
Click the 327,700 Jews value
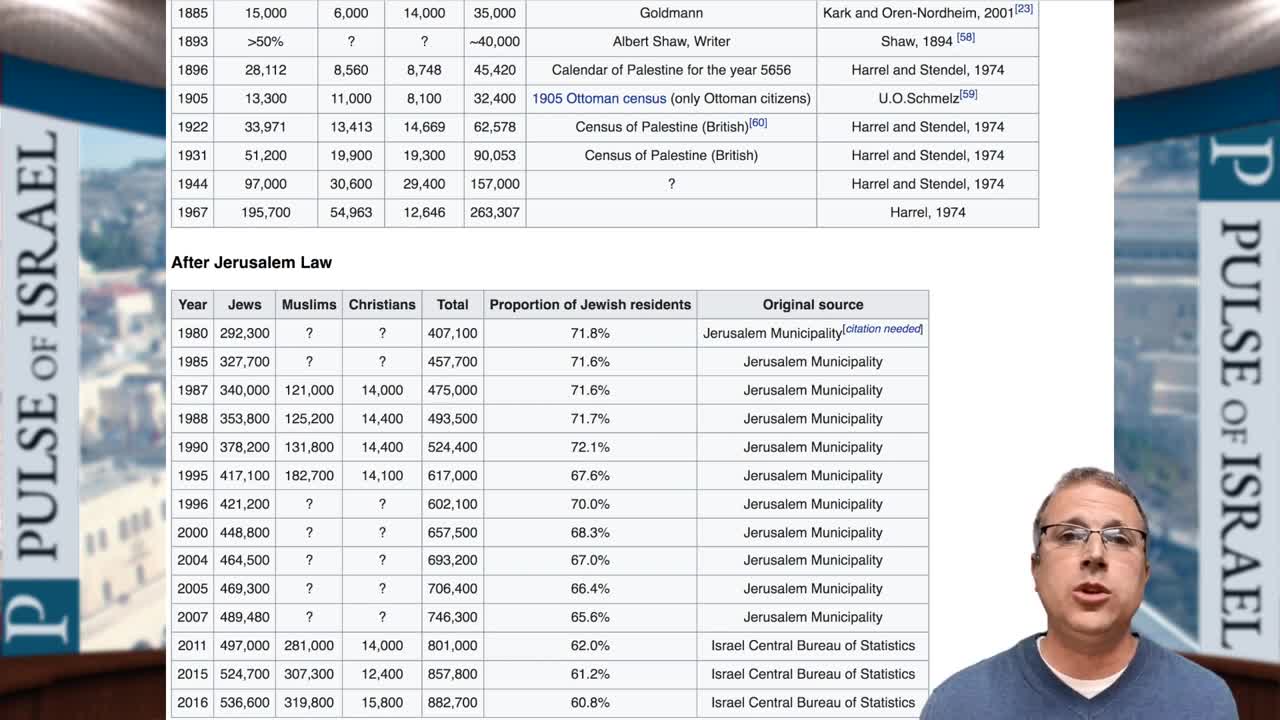click(244, 362)
